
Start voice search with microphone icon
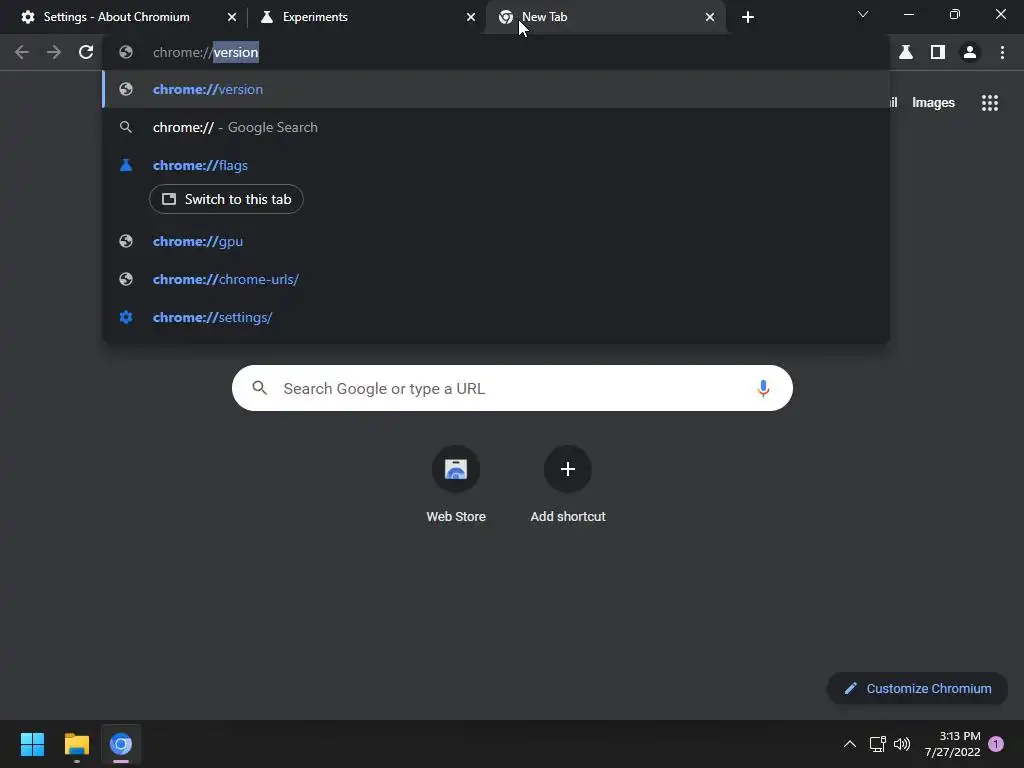click(x=763, y=389)
